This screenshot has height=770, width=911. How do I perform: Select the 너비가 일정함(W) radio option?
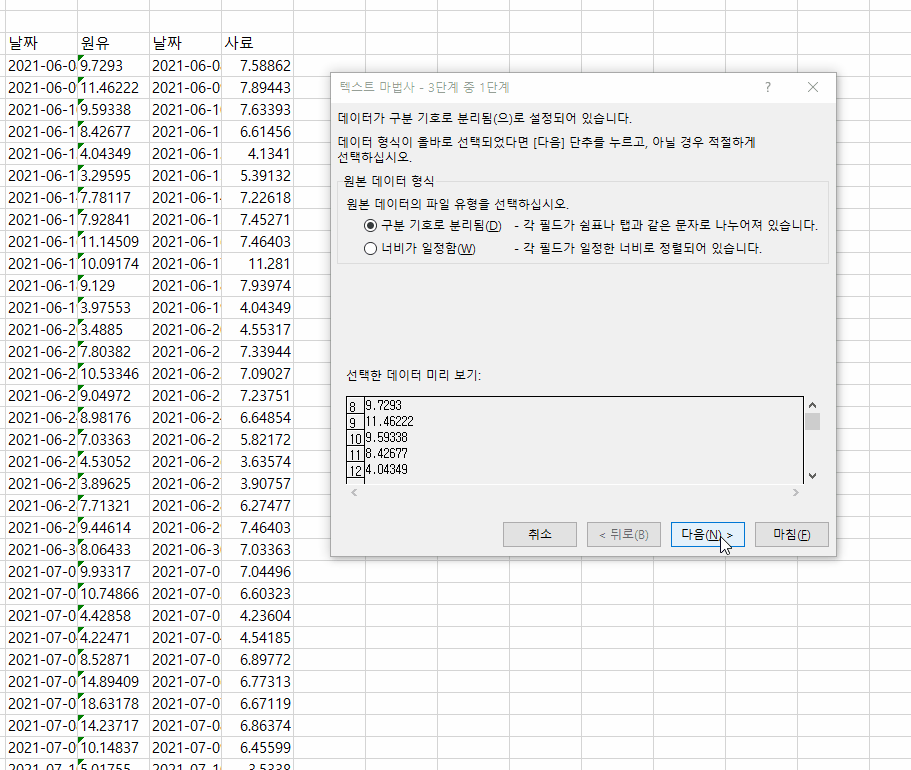(x=420, y=249)
